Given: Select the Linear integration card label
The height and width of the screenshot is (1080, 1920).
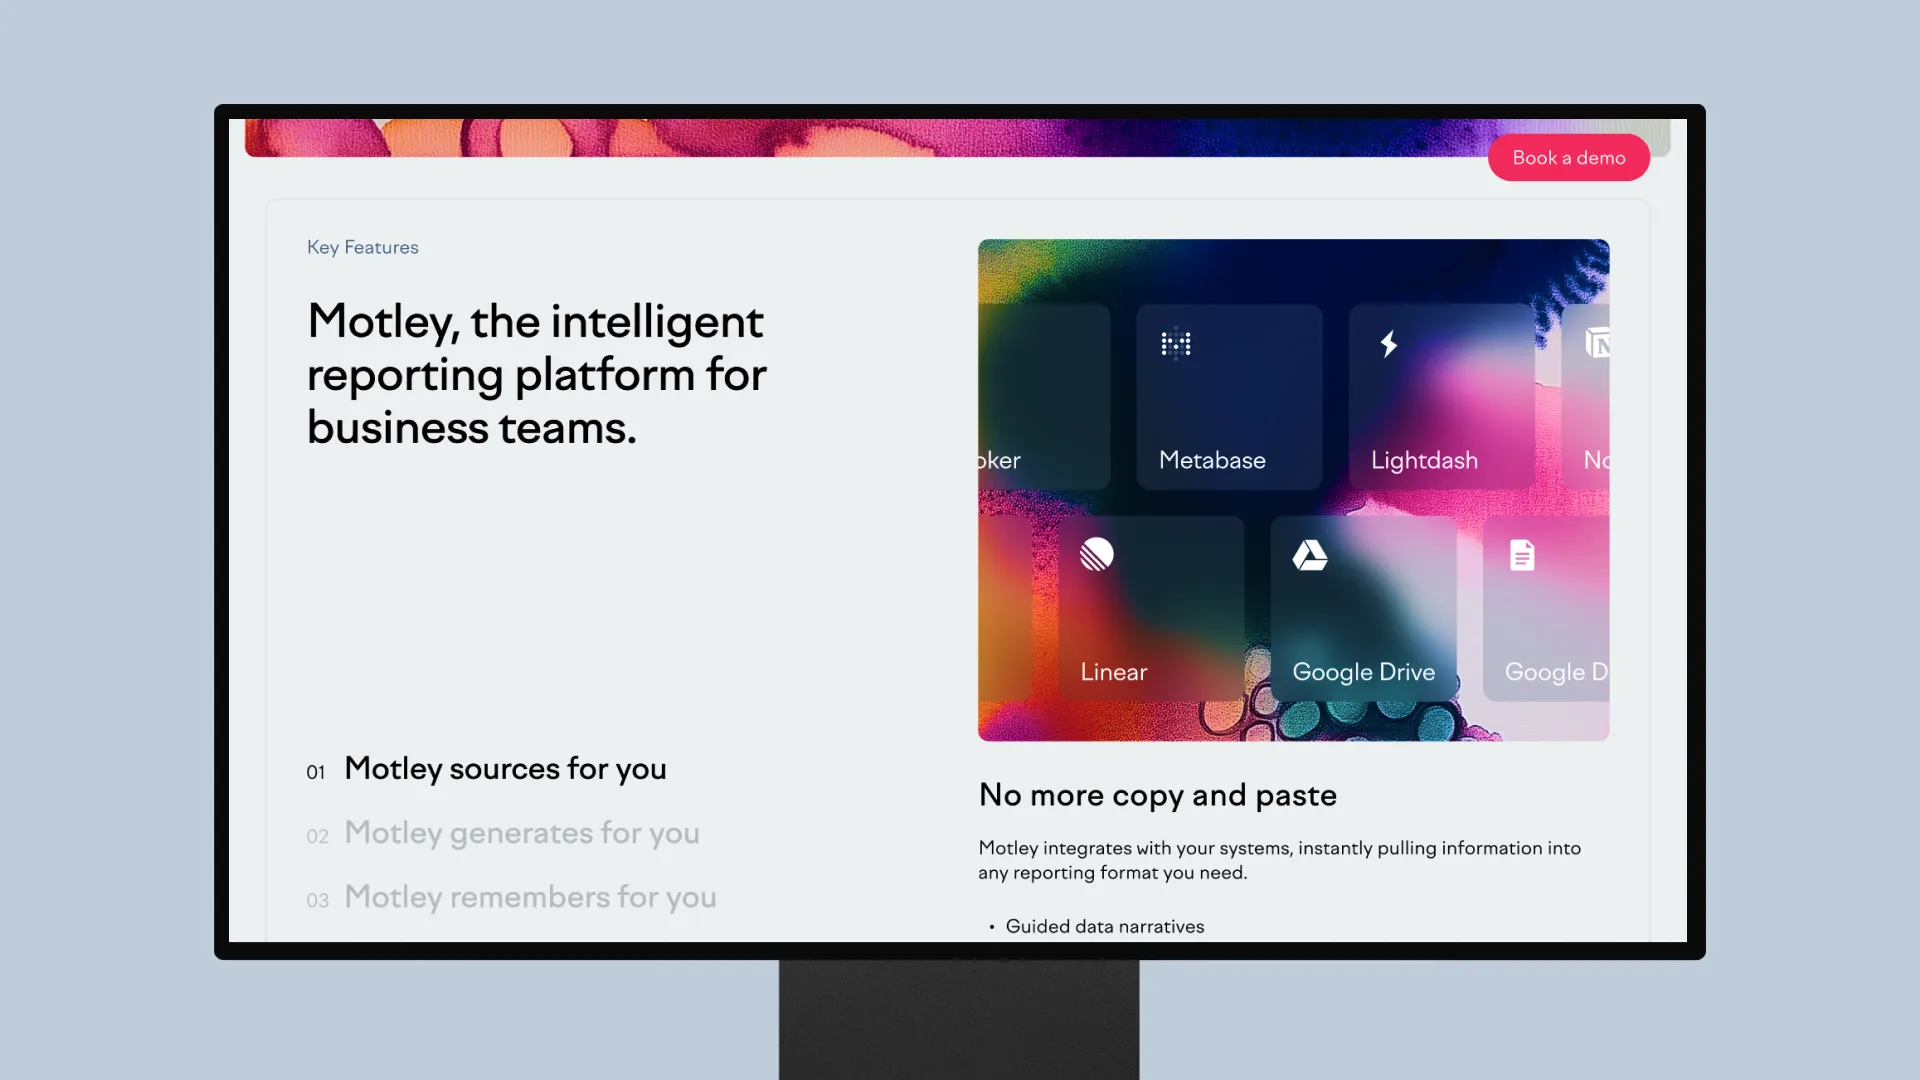Looking at the screenshot, I should 1113,672.
